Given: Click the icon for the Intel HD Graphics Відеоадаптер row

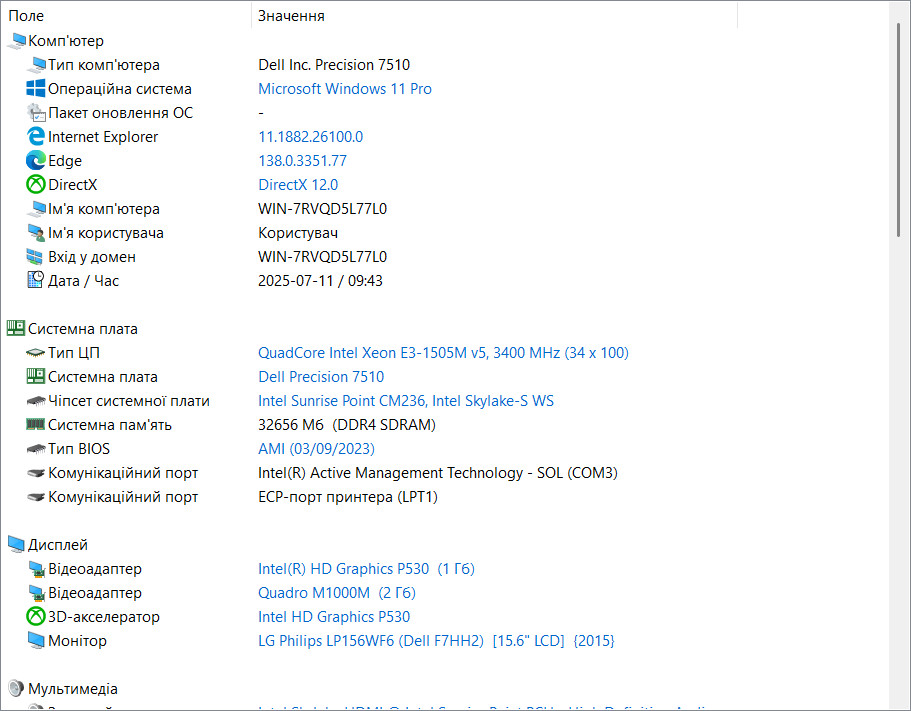Looking at the screenshot, I should click(x=37, y=569).
